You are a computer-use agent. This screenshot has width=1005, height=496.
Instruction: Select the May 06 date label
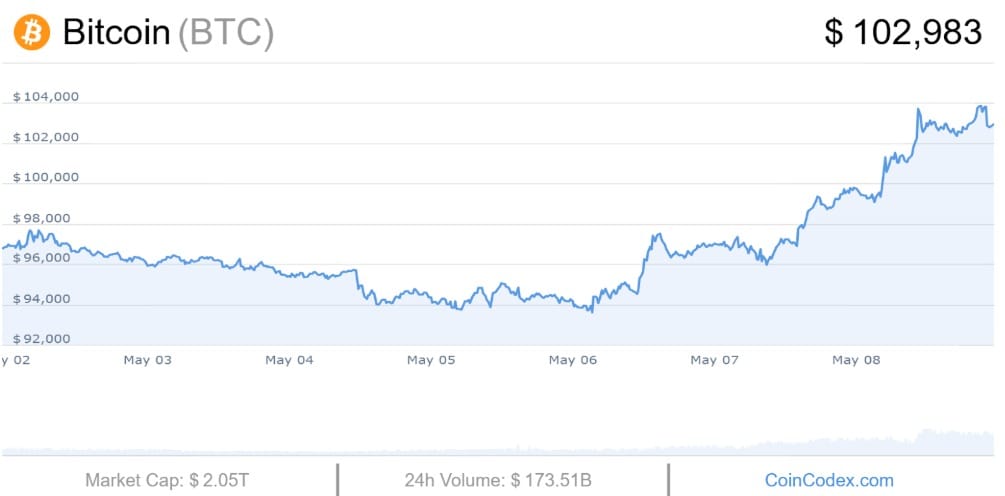pos(572,360)
